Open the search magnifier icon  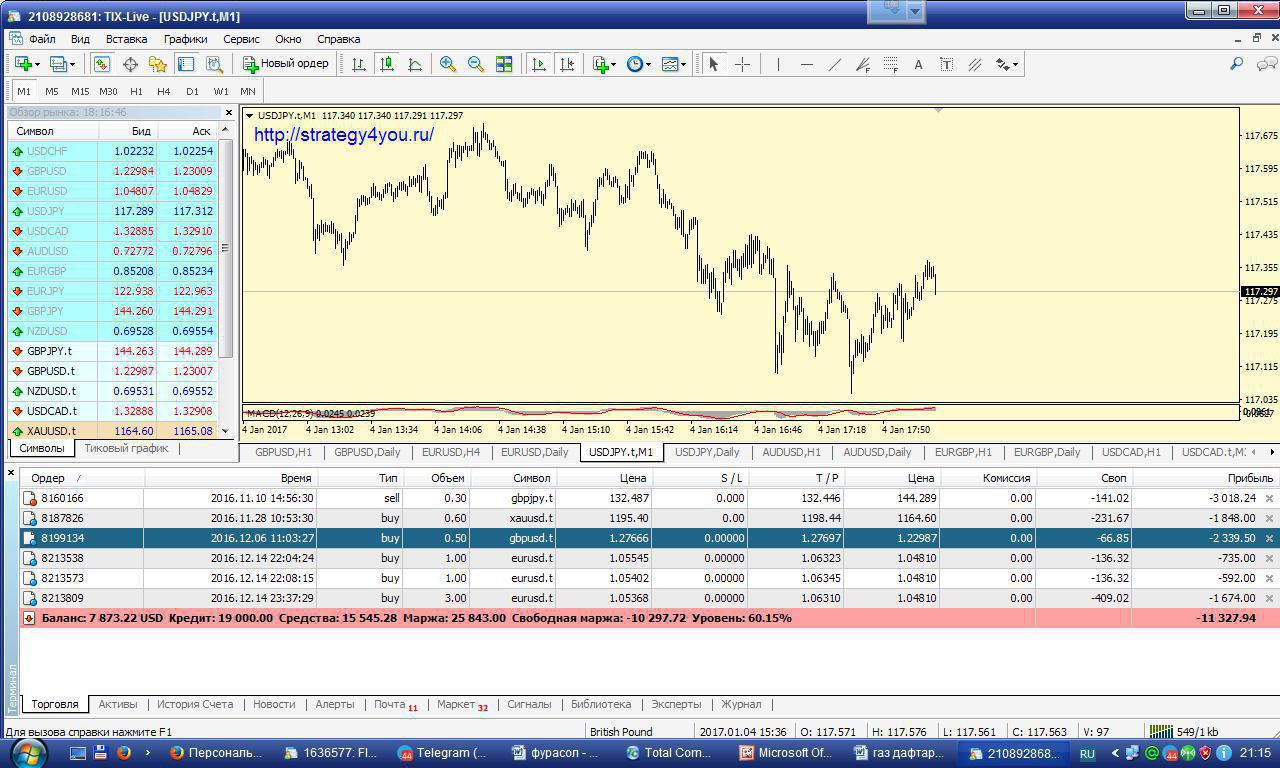pos(1236,64)
